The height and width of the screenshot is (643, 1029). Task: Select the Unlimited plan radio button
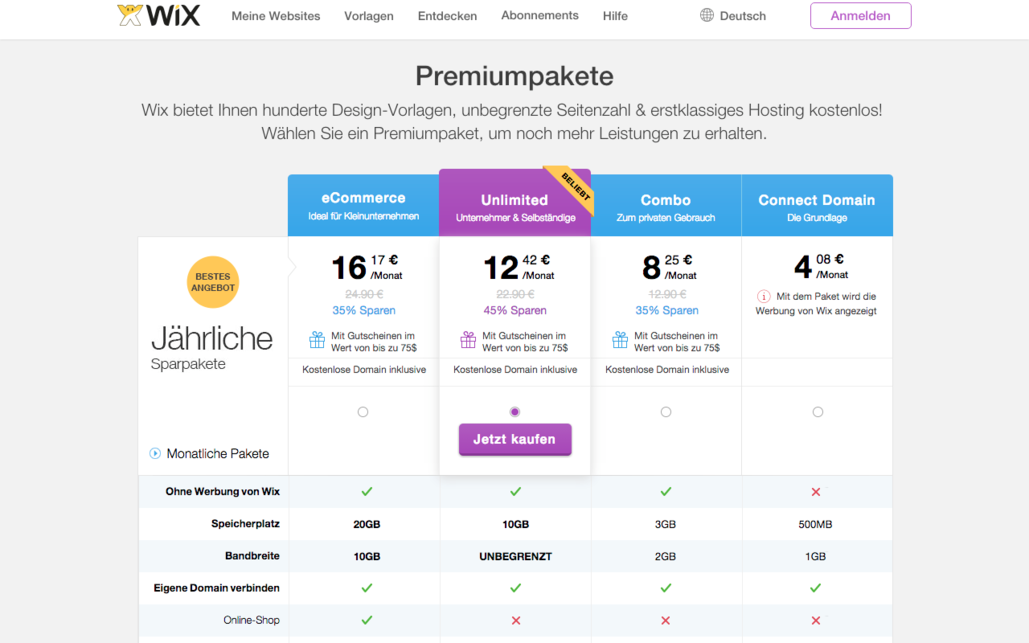(514, 412)
